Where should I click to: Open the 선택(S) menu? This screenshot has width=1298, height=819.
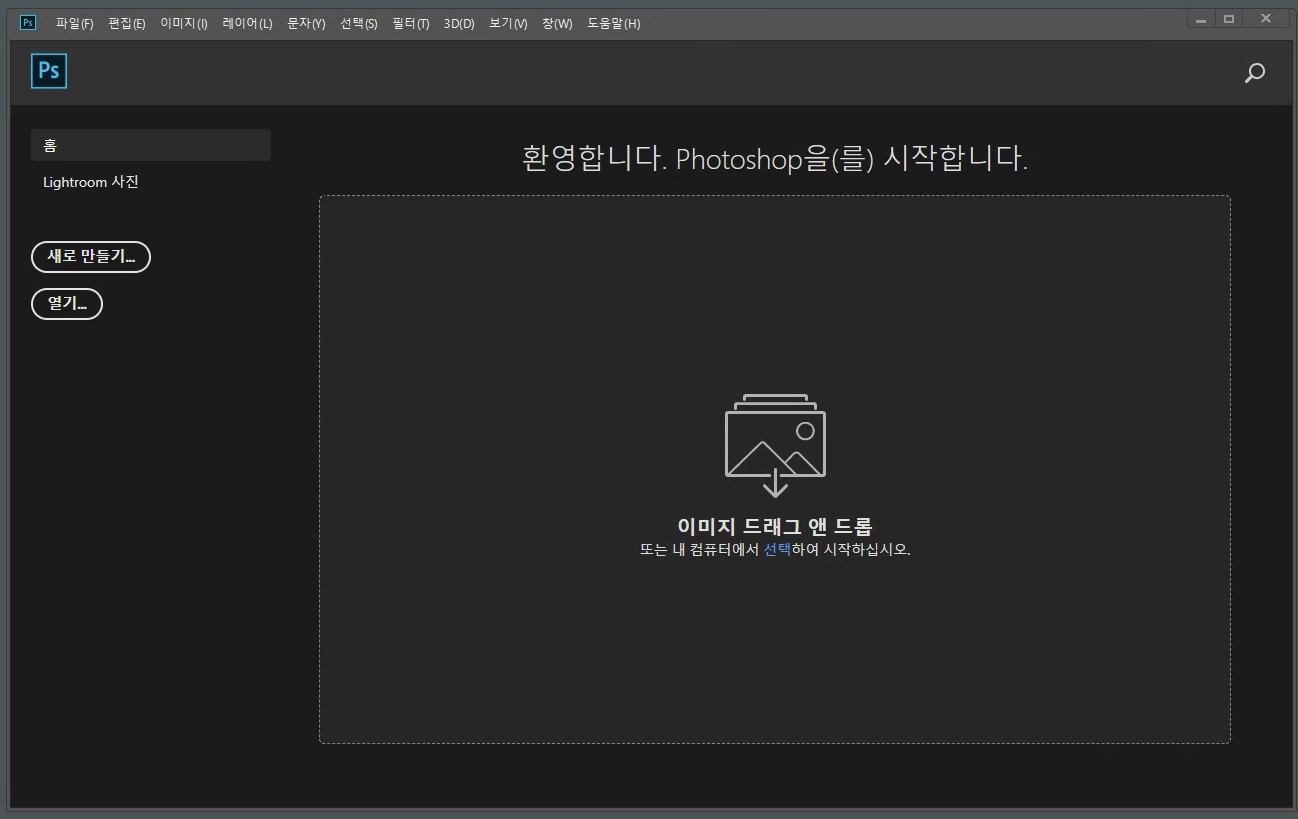[x=359, y=23]
